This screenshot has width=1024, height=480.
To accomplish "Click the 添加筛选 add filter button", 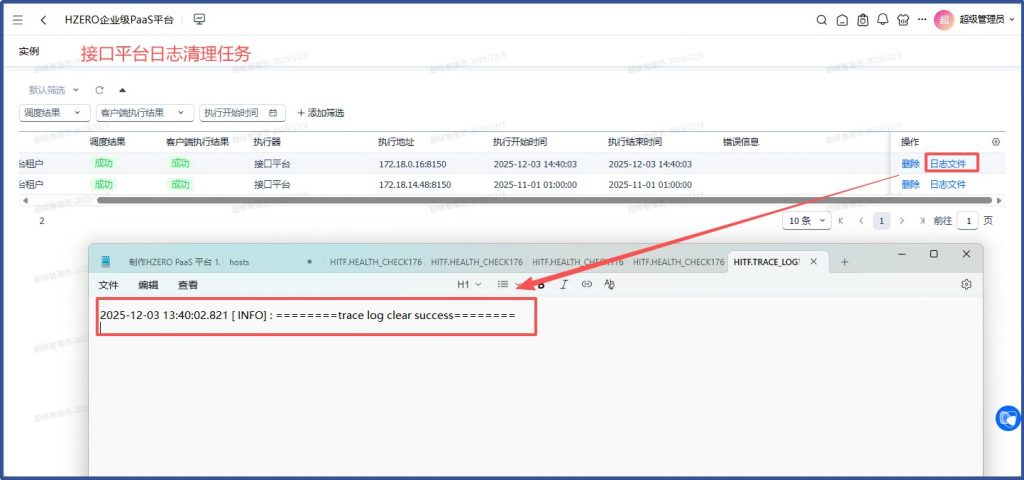I will (320, 113).
